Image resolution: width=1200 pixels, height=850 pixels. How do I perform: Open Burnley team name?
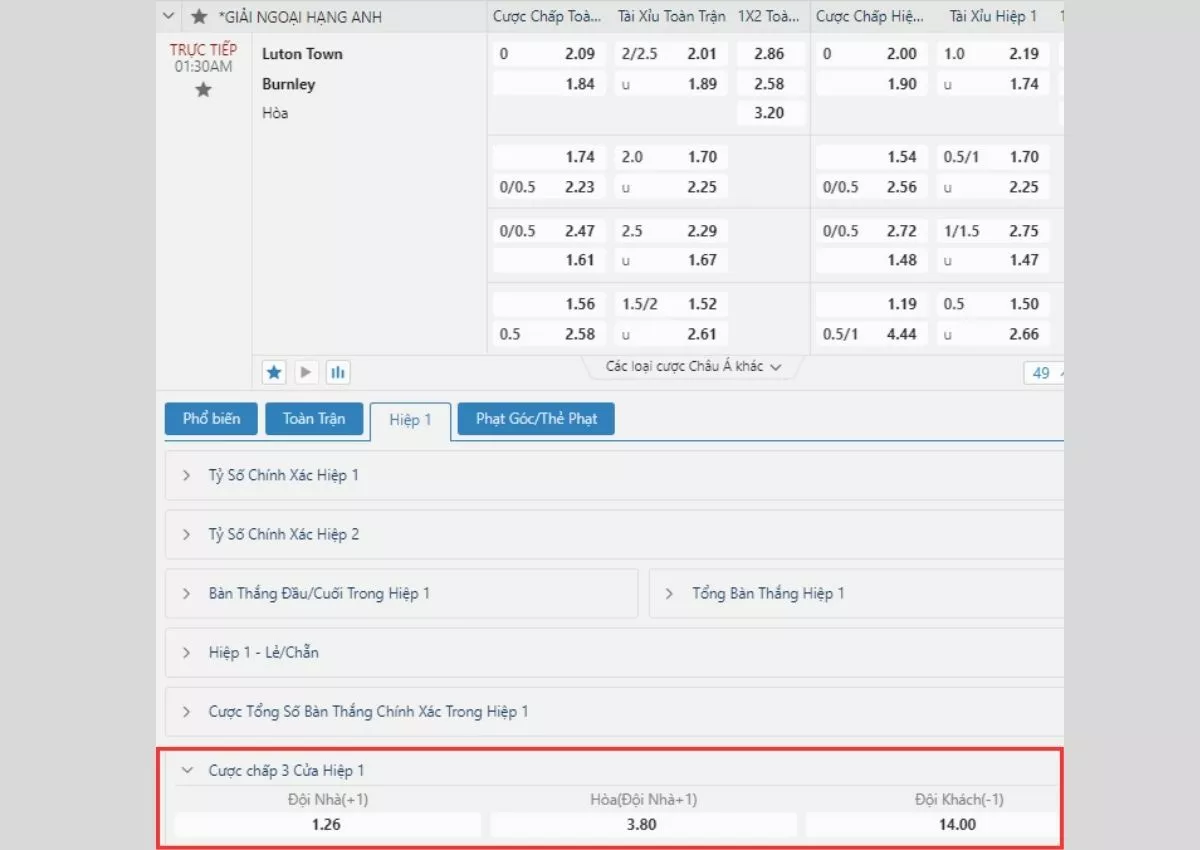(x=288, y=84)
